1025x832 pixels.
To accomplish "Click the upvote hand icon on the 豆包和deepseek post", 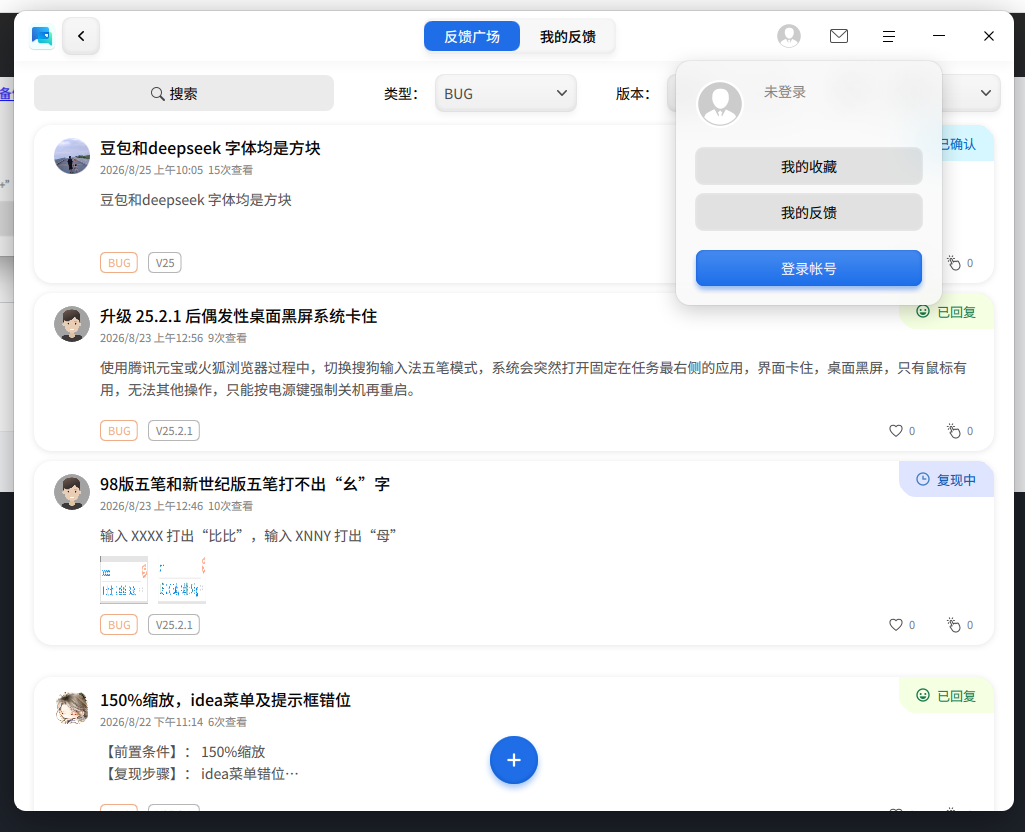I will click(954, 263).
